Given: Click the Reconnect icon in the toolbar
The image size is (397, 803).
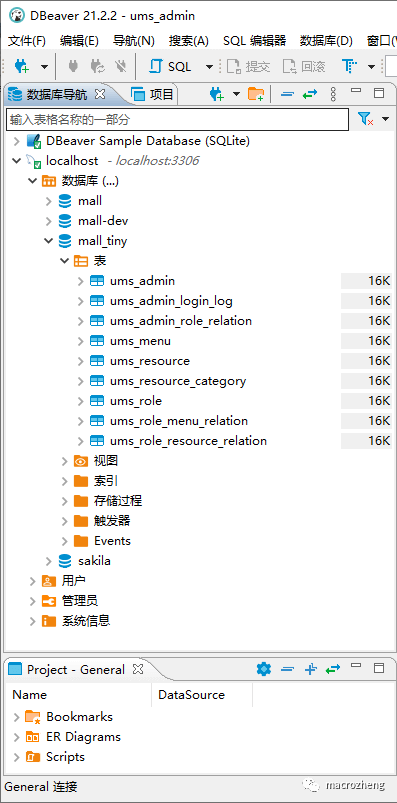Looking at the screenshot, I should pos(97,67).
